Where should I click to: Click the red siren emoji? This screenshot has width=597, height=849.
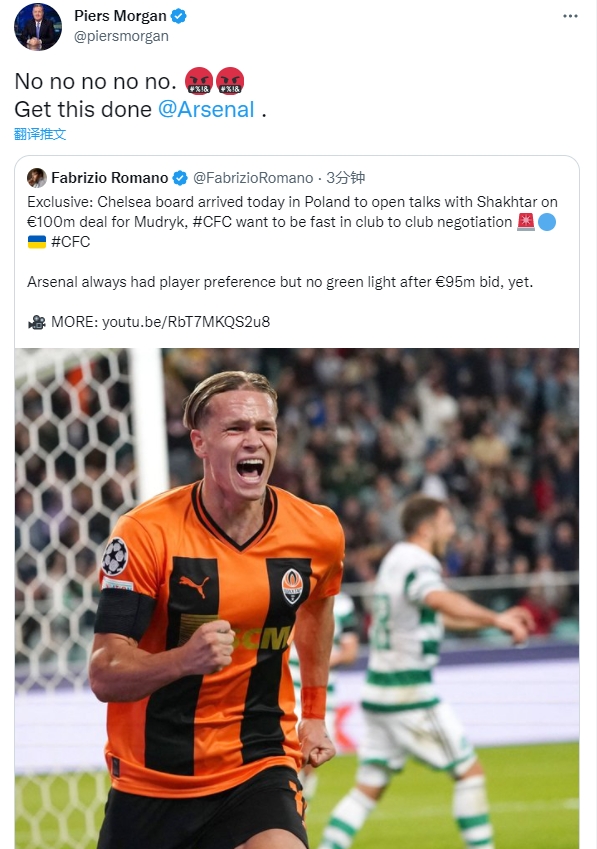[x=526, y=222]
